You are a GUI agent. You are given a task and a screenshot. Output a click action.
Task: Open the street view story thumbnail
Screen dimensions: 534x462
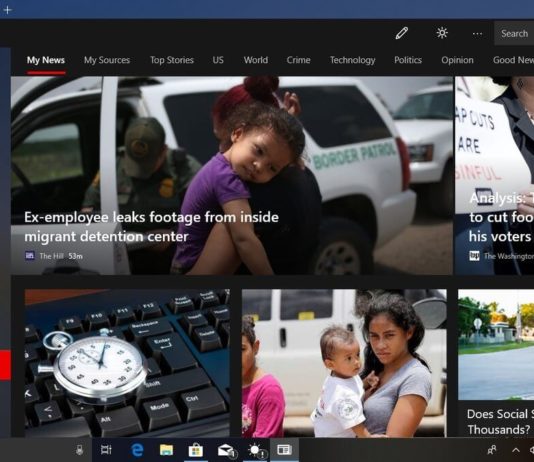[496, 345]
